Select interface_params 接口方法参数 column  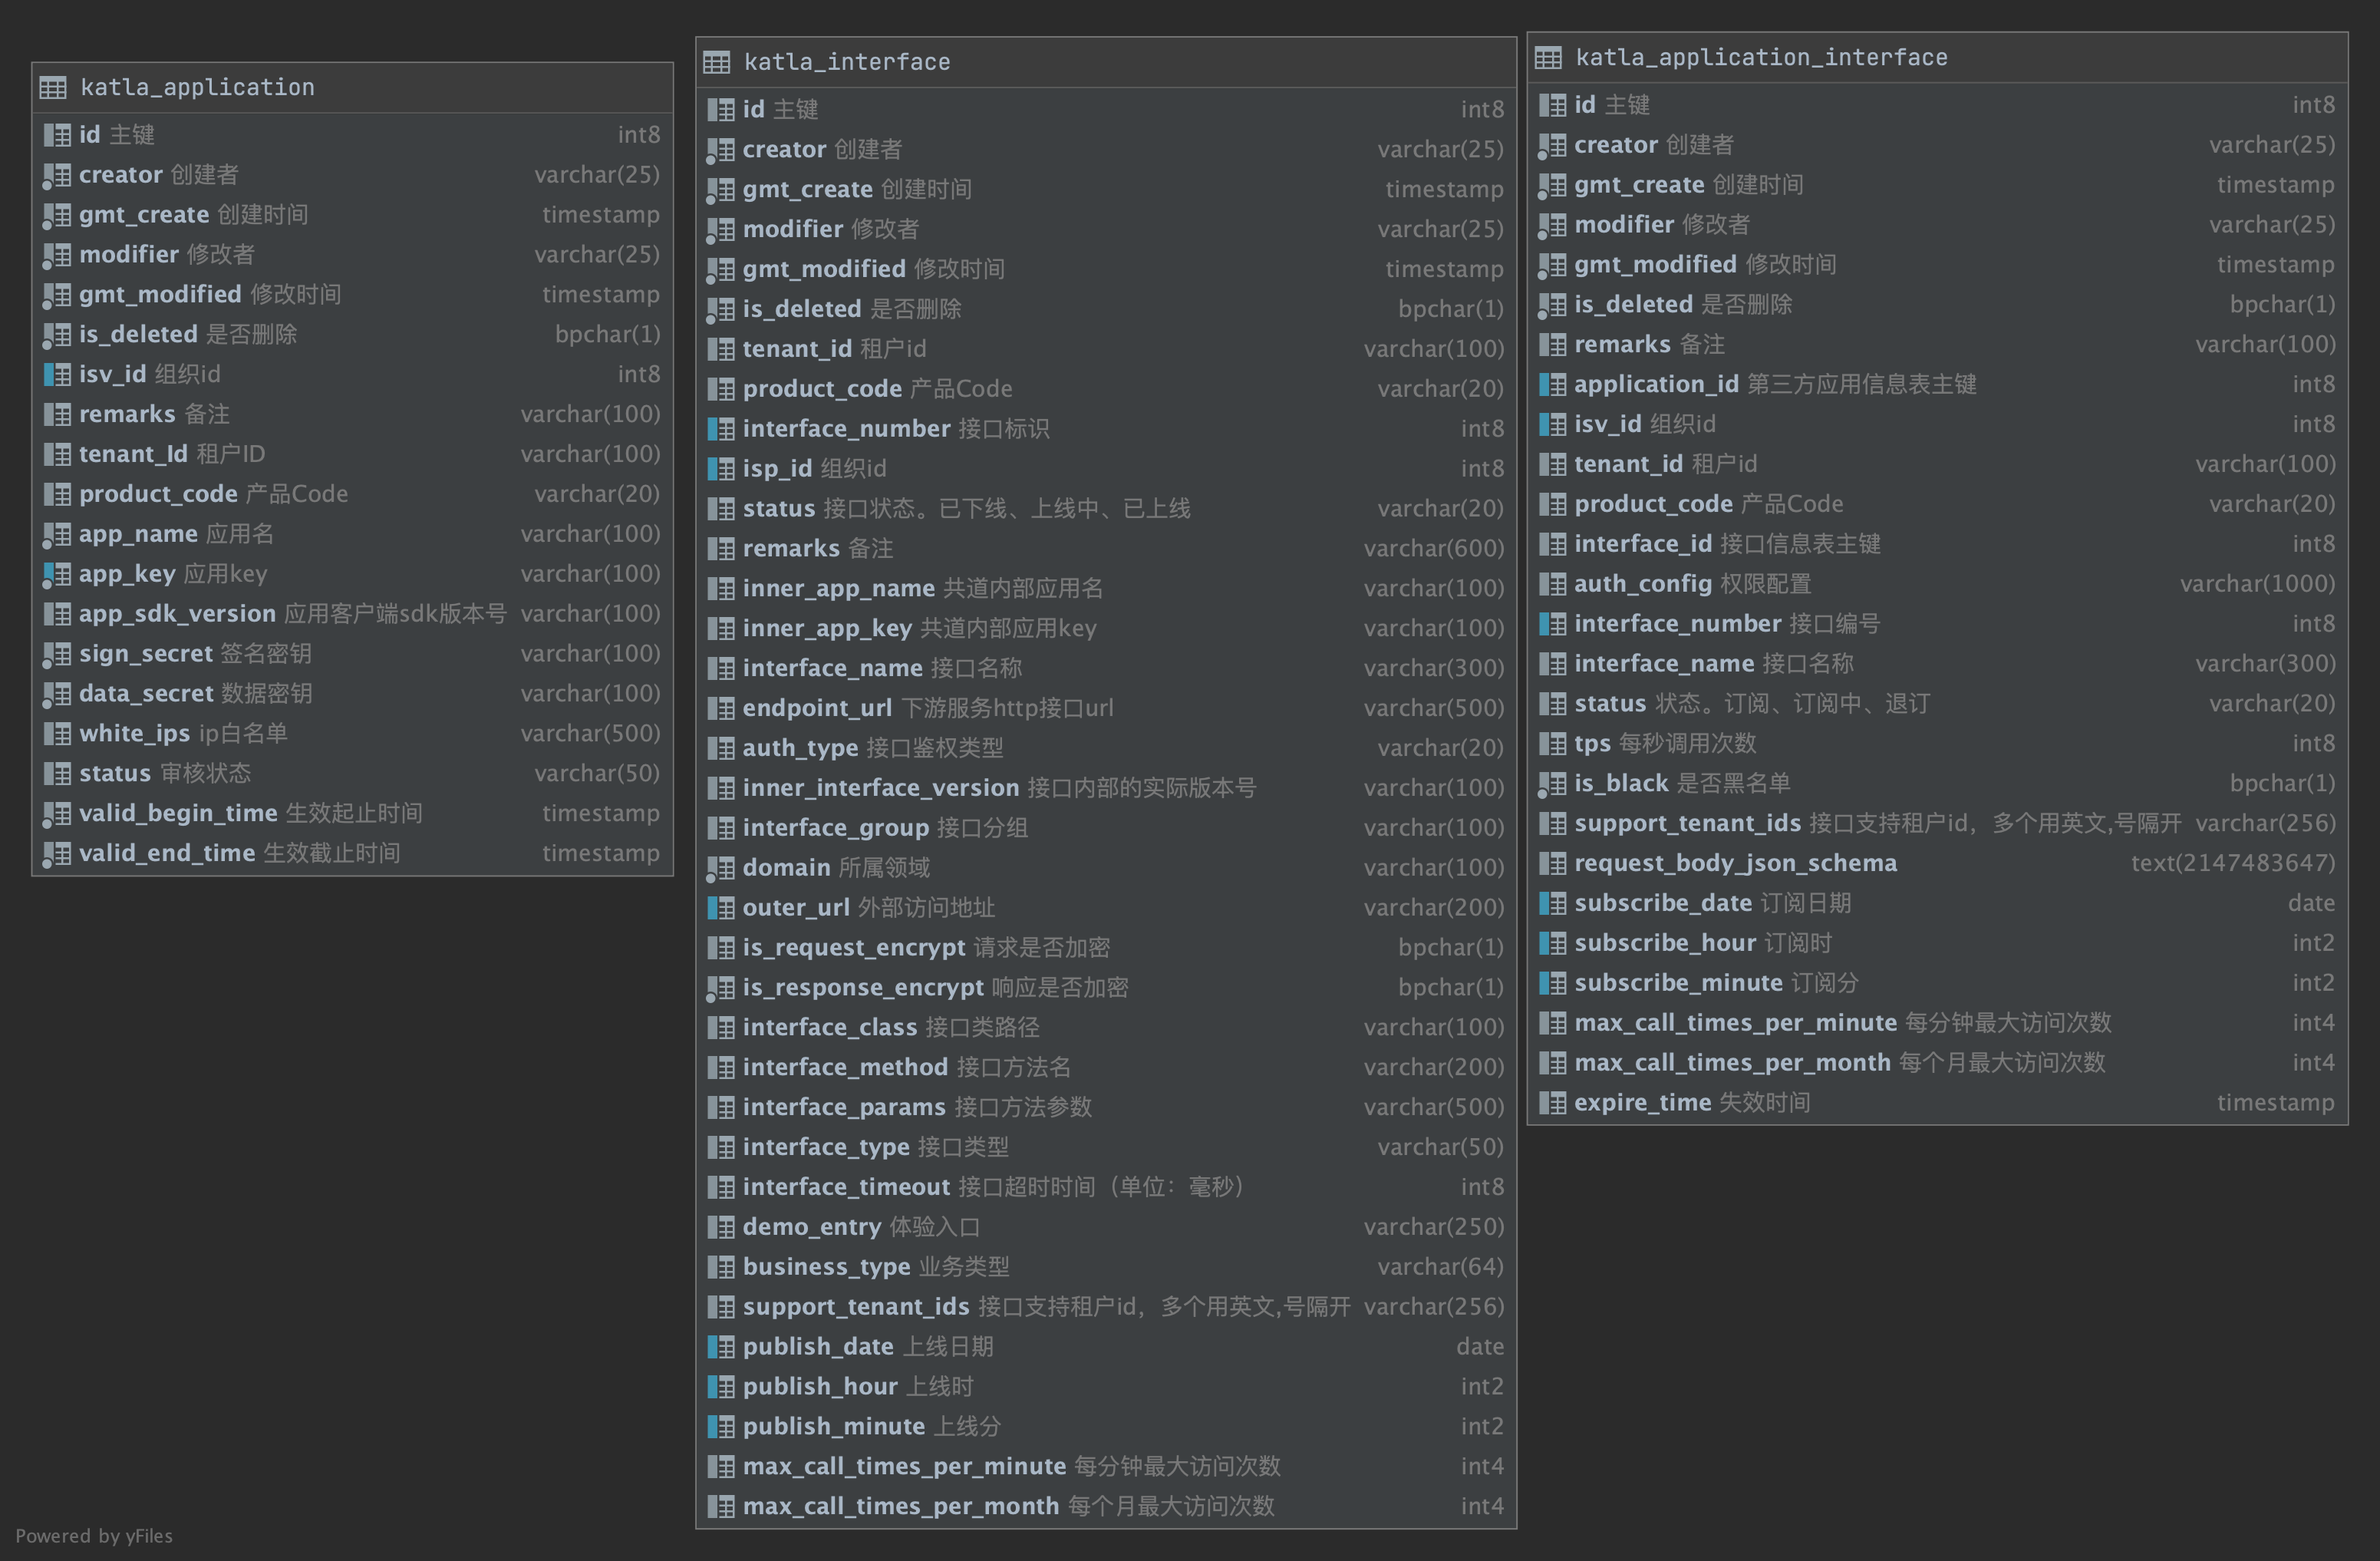1106,1107
